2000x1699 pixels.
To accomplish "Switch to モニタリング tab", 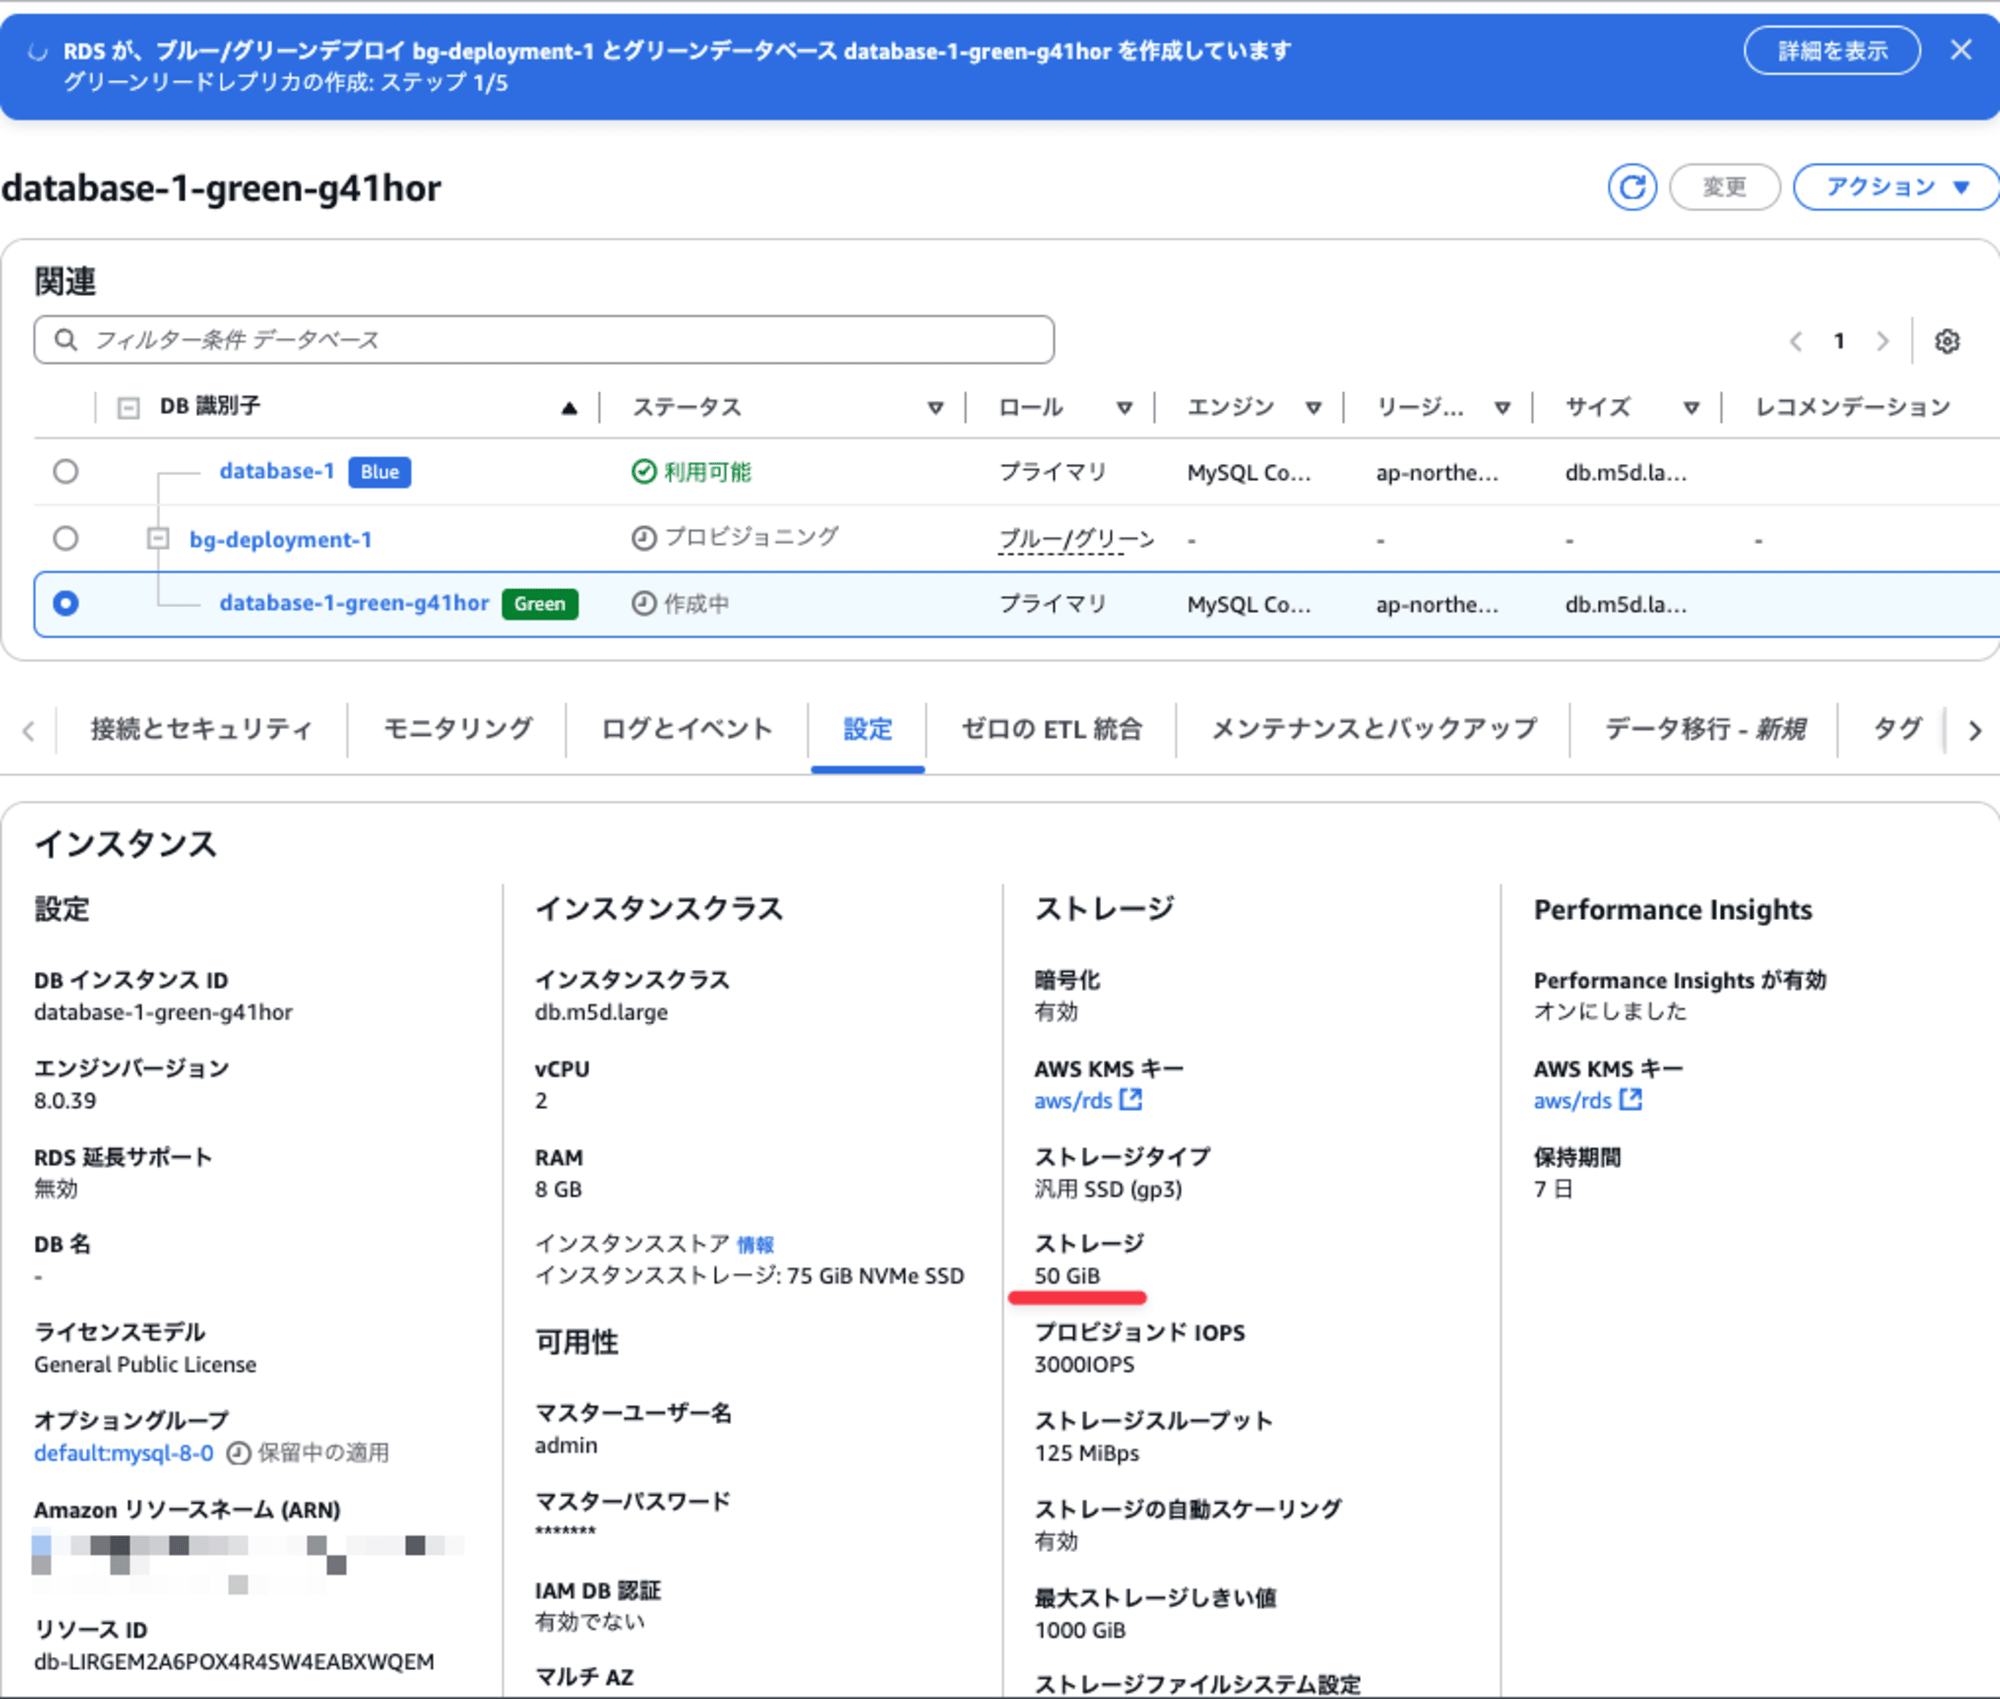I will tap(458, 729).
